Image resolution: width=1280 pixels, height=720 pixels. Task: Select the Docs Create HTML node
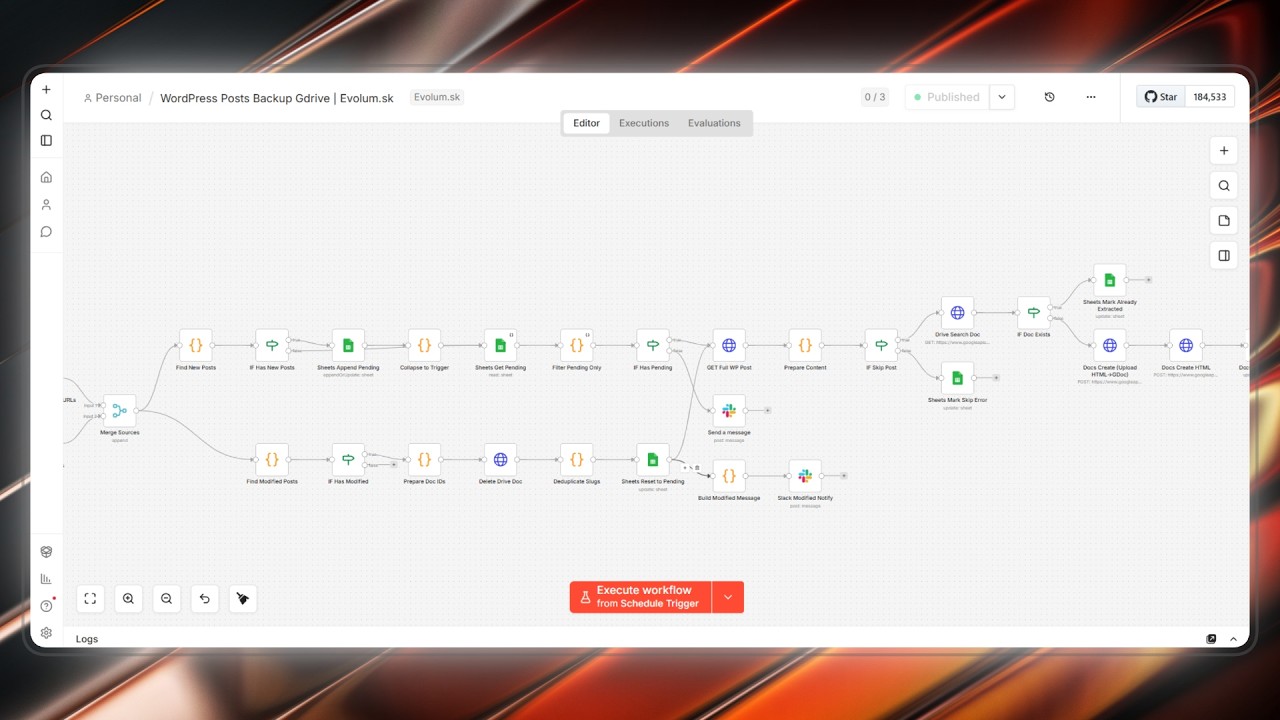coord(1186,345)
